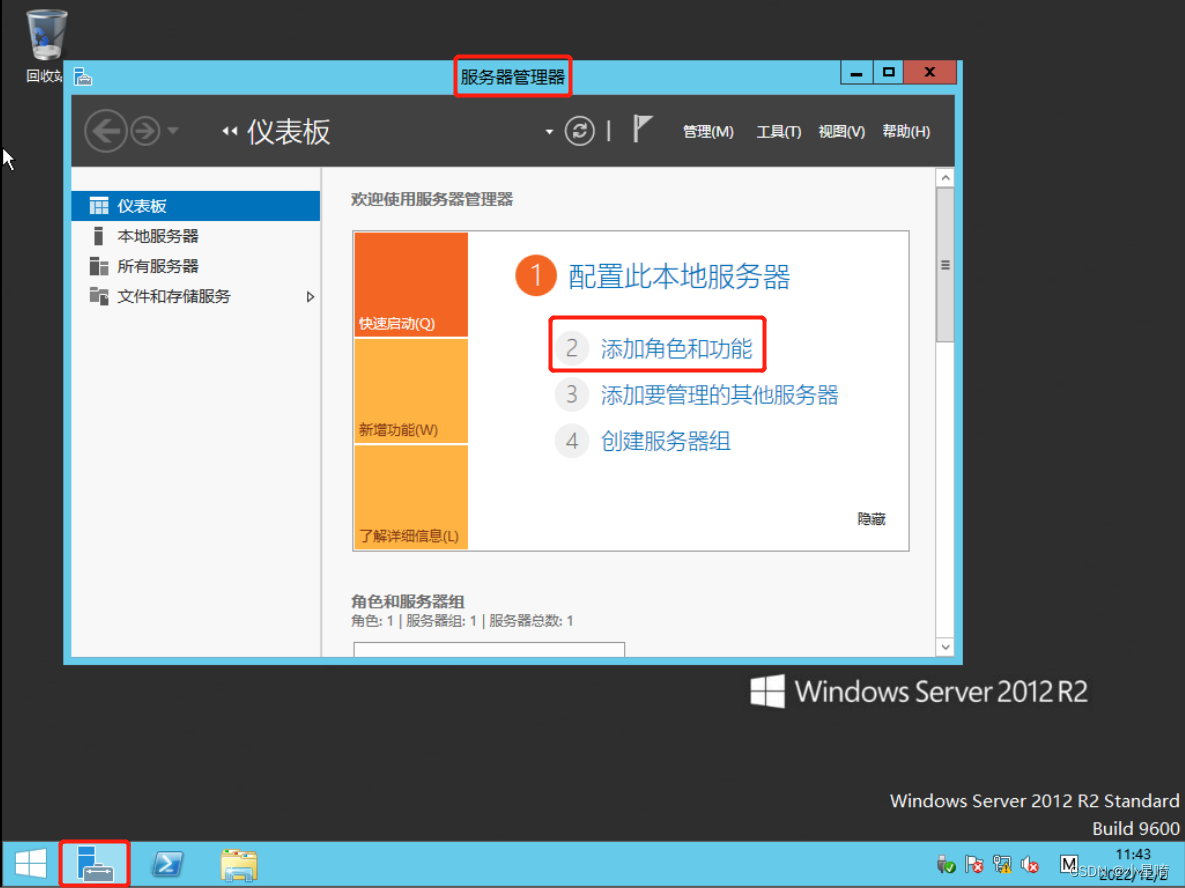
Task: Click the Action Center flag tray icon
Action: click(975, 864)
